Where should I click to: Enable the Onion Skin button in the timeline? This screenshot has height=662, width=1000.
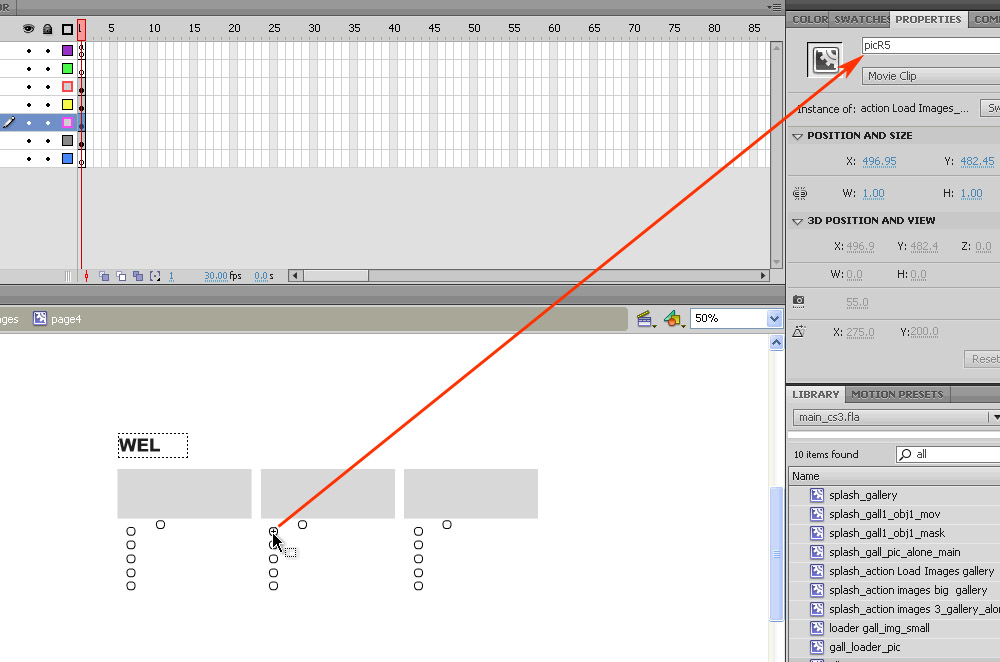[x=103, y=276]
